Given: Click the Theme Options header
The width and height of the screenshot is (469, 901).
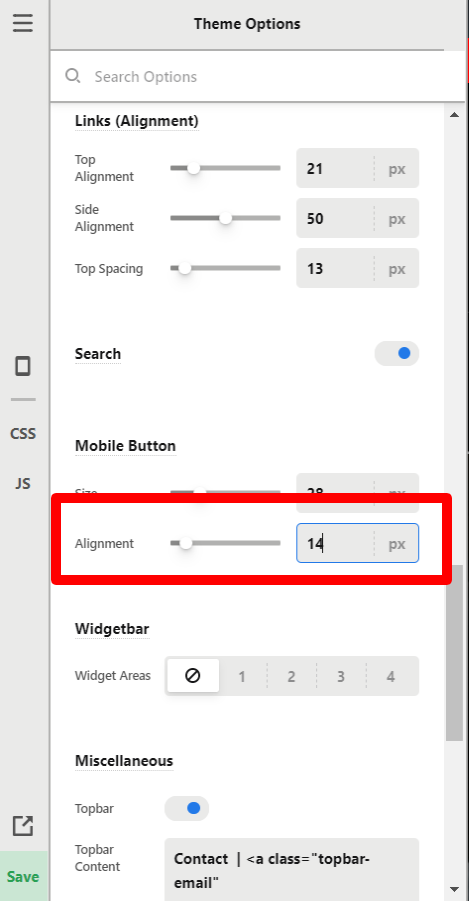Looking at the screenshot, I should click(x=247, y=24).
